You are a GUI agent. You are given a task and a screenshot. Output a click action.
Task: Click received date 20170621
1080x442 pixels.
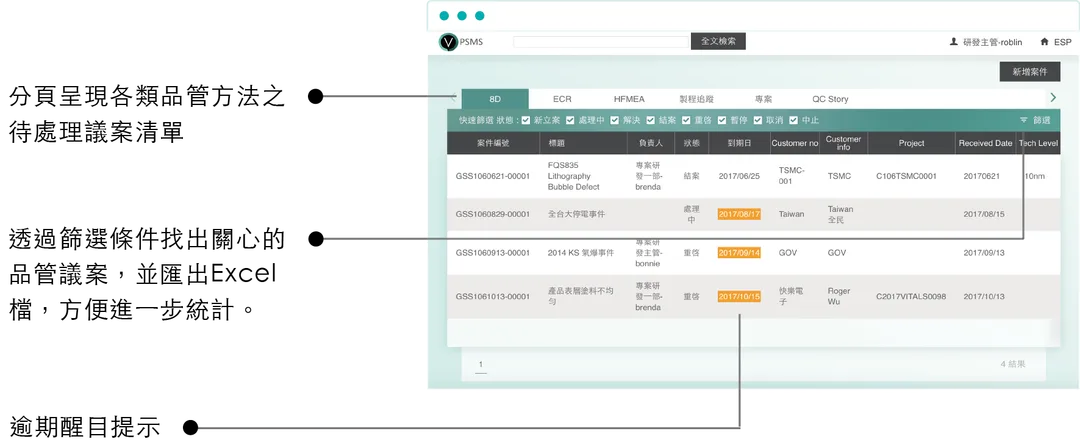coord(982,176)
